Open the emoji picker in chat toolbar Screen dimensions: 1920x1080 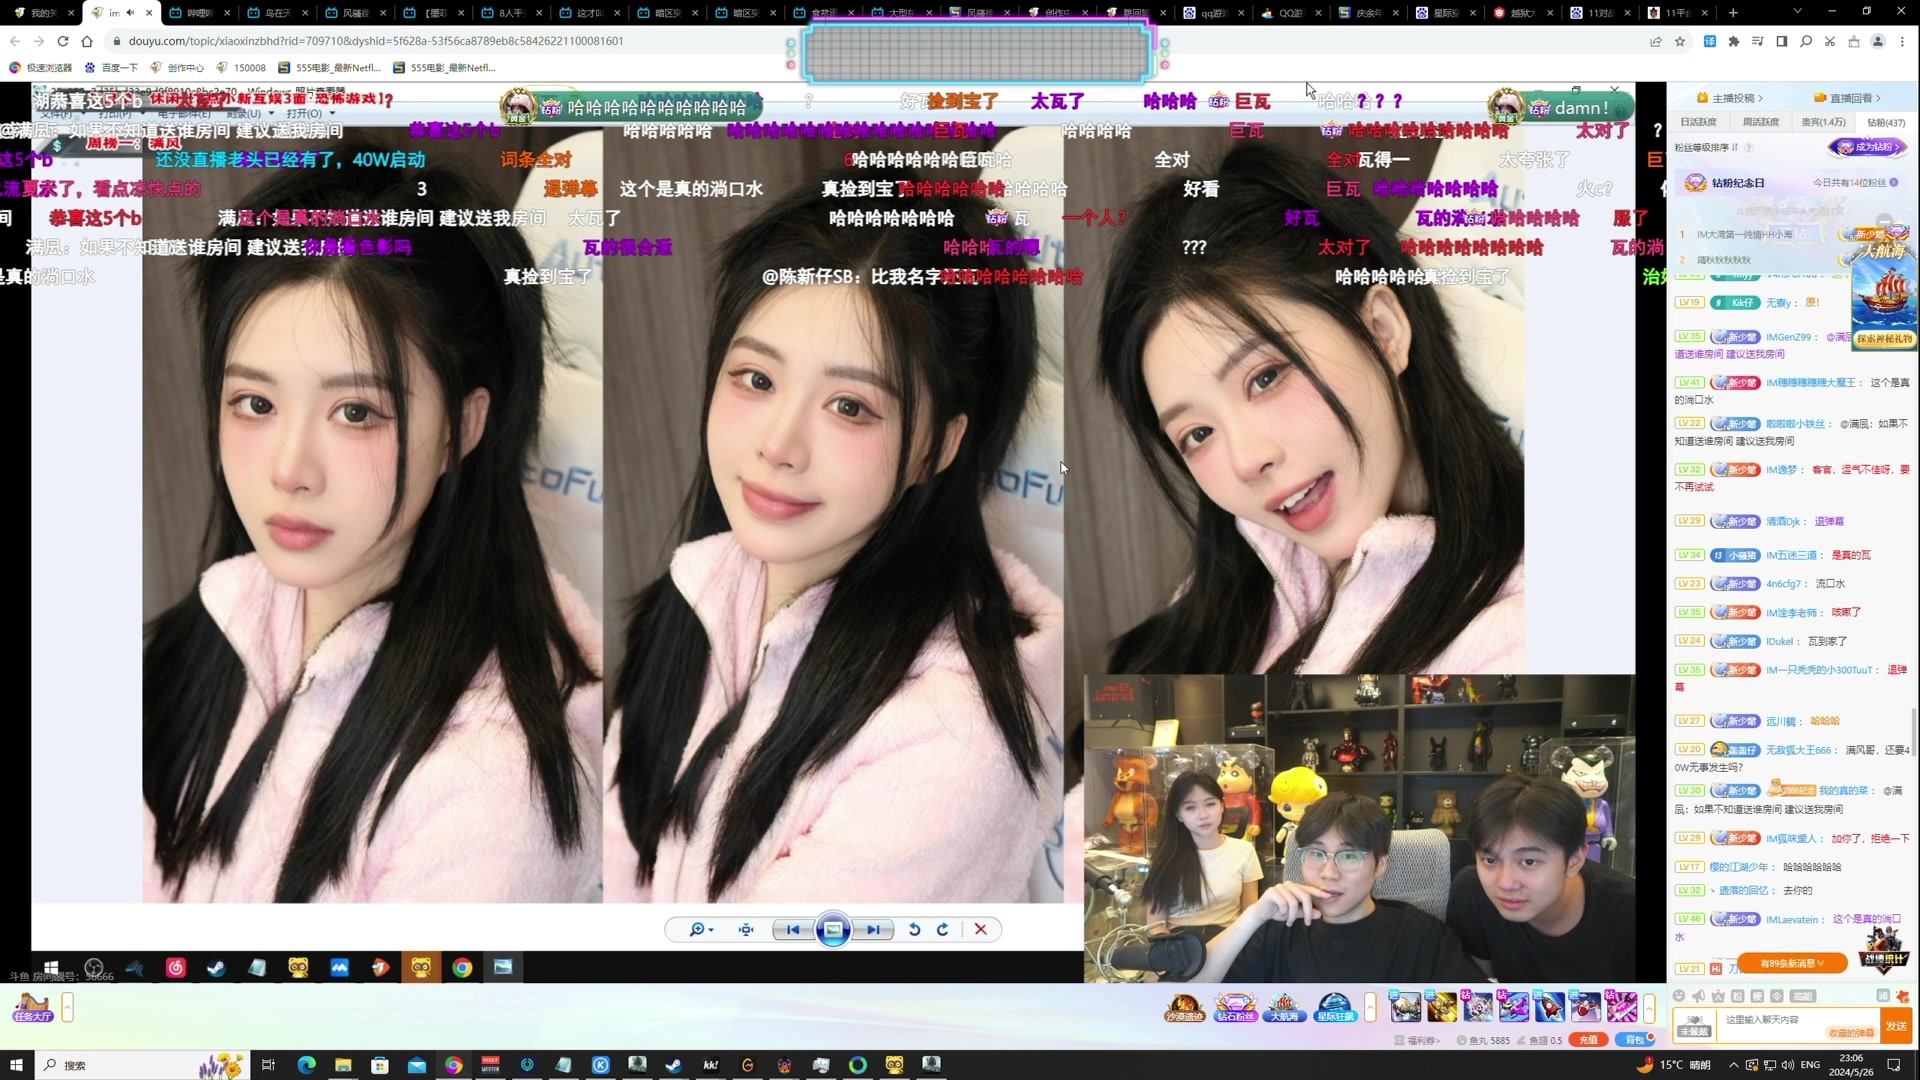1679,996
